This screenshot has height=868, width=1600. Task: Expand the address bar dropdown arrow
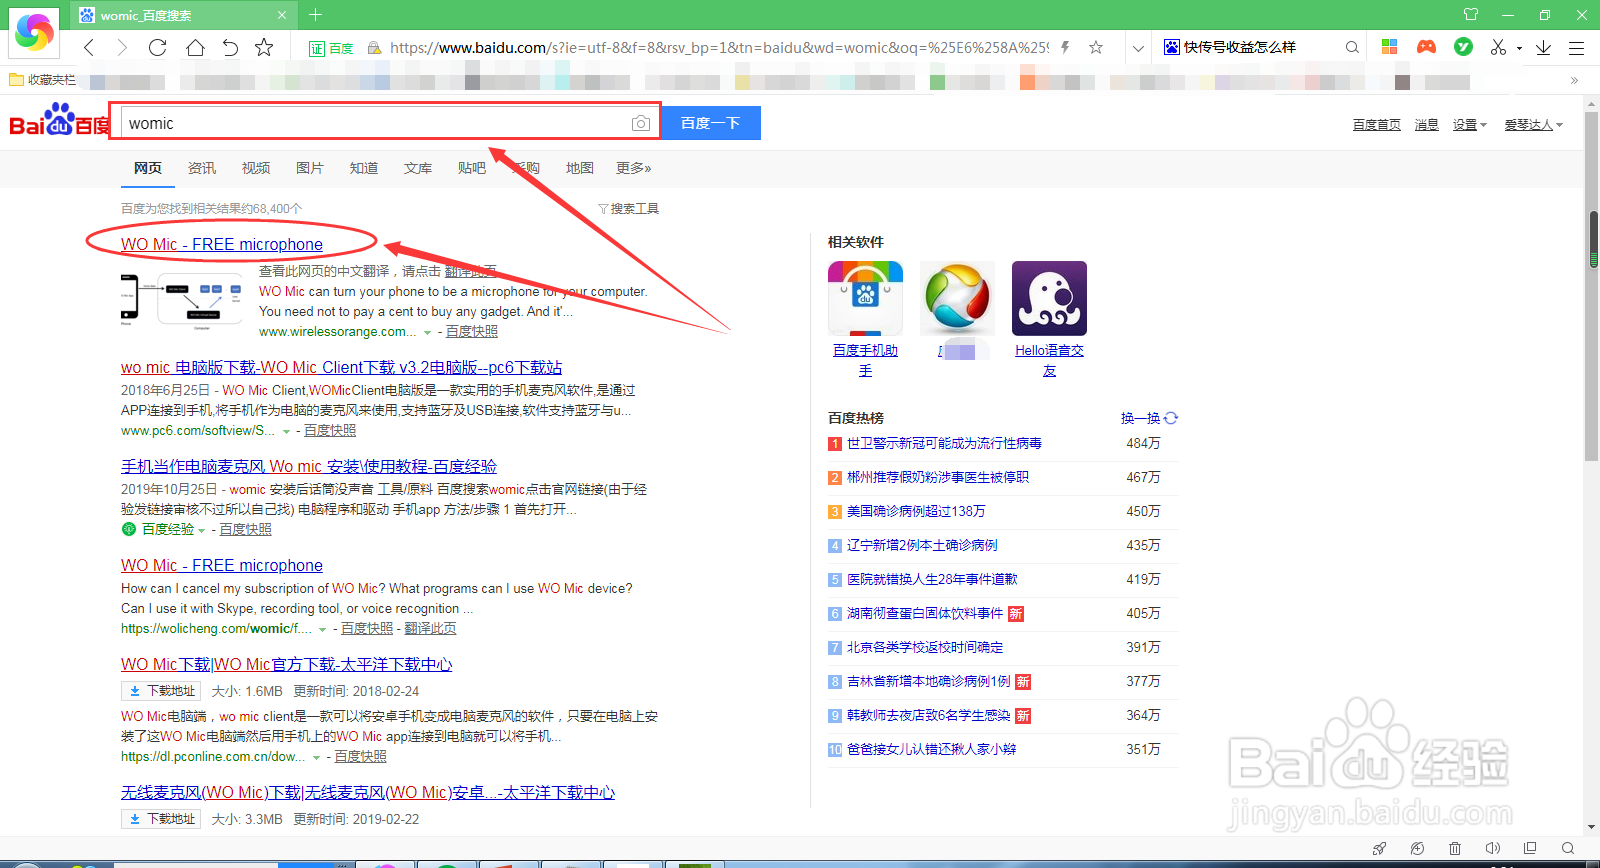[x=1138, y=47]
